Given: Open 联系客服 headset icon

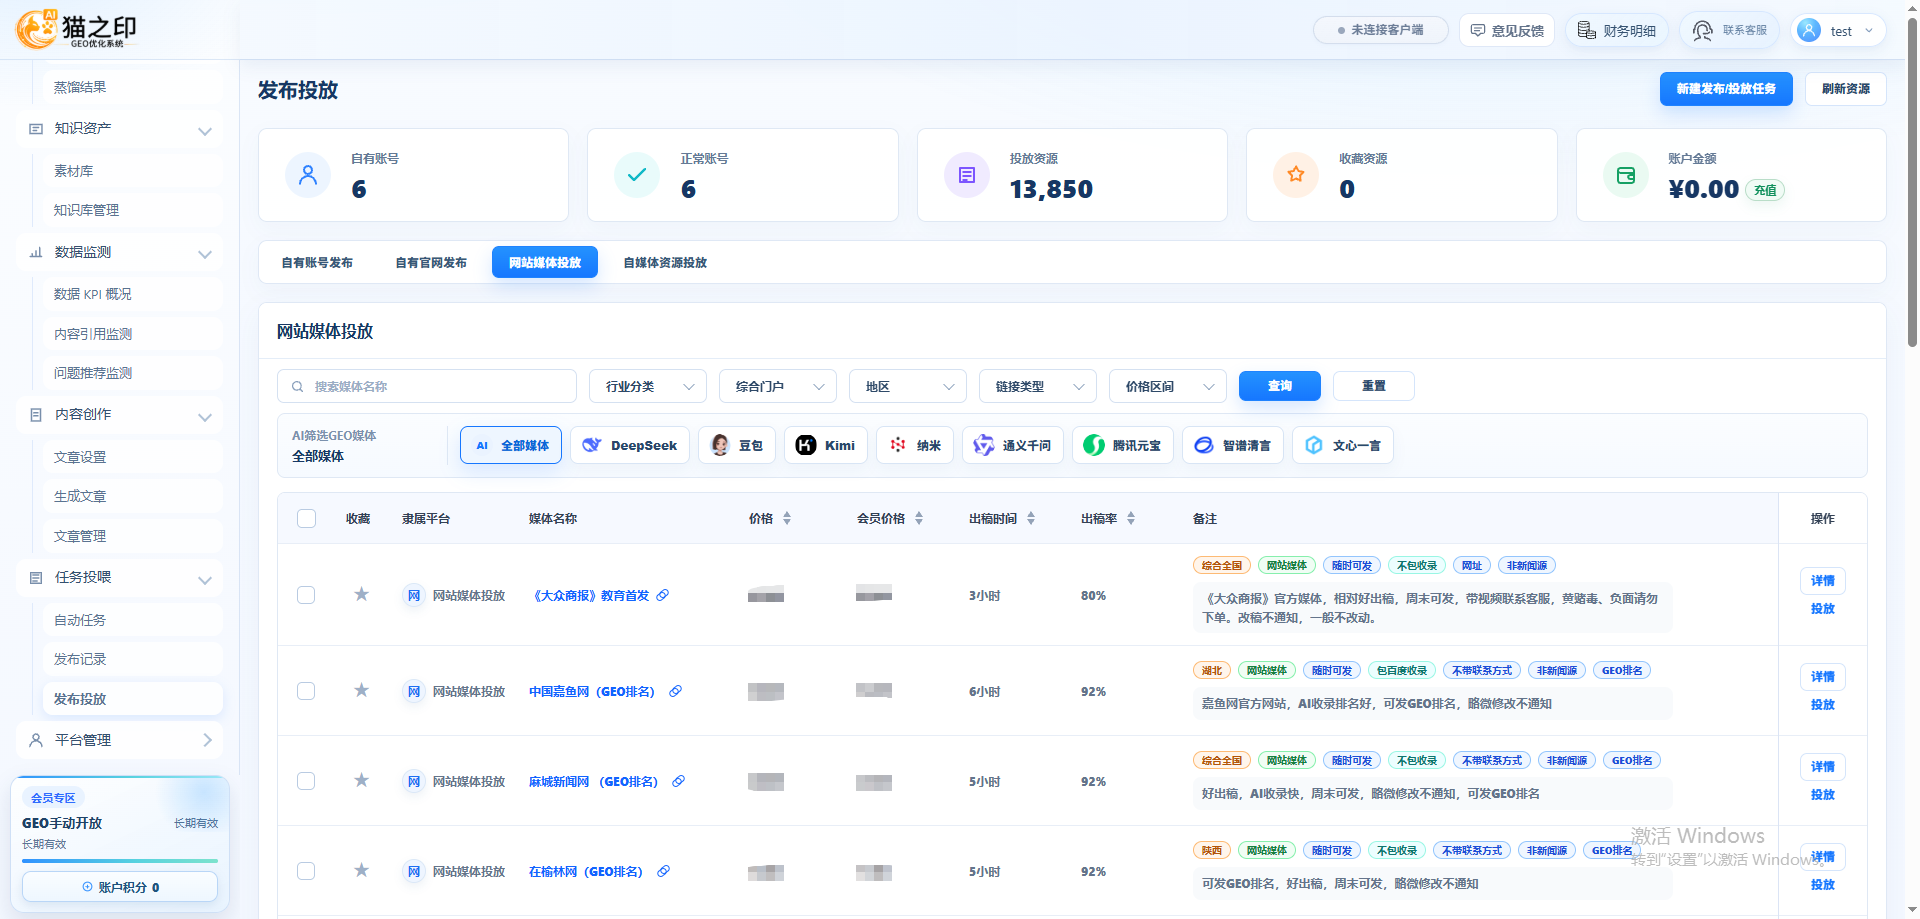Looking at the screenshot, I should [x=1702, y=31].
